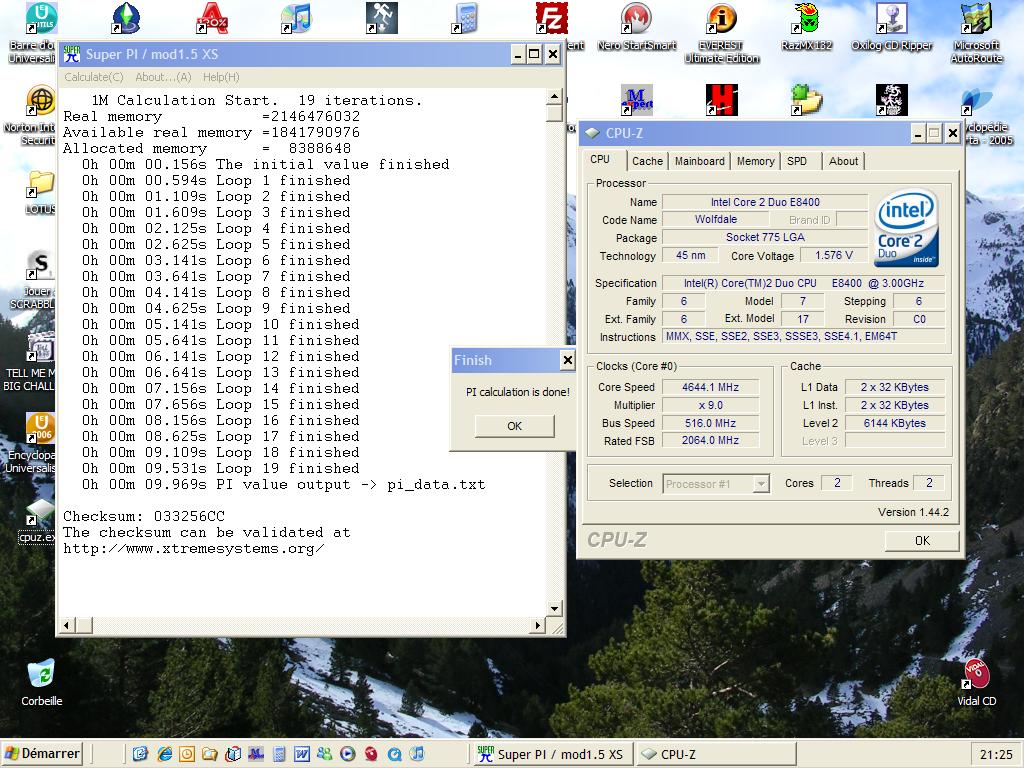Open calculator icon in quick launch
This screenshot has width=1024, height=768.
click(x=279, y=754)
